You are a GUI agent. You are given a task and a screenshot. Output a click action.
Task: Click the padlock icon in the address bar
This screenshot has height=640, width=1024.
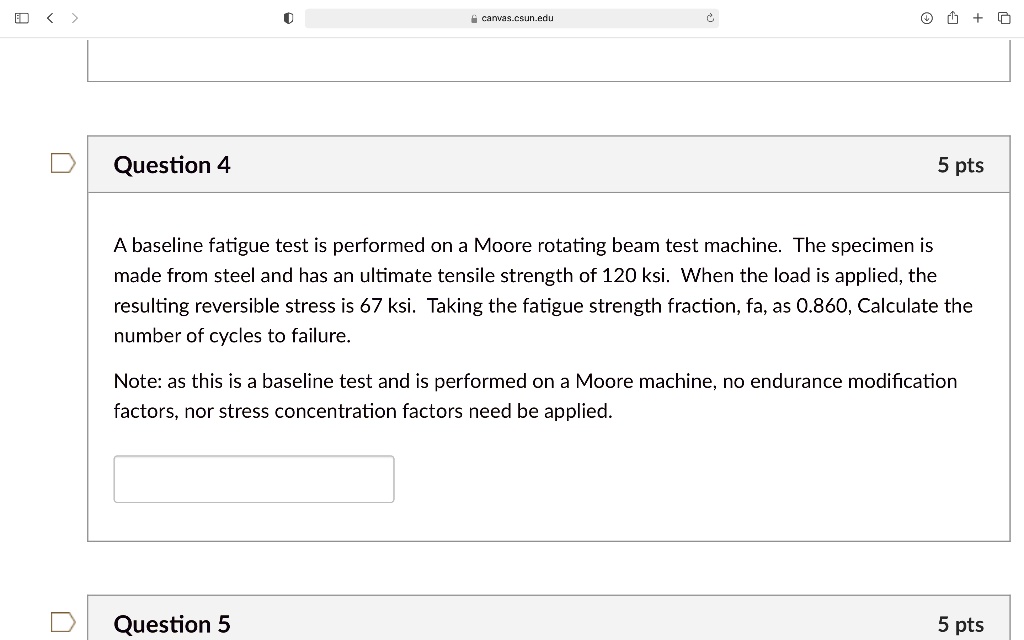coord(472,17)
